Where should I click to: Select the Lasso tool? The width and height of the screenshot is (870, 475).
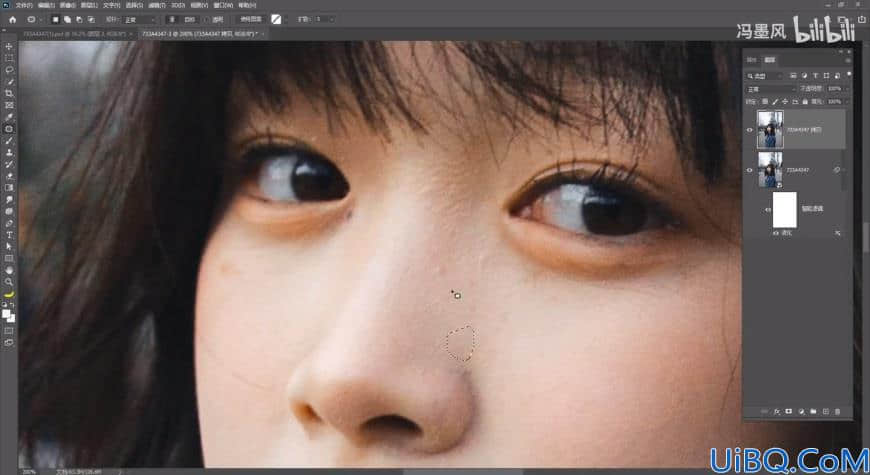click(x=9, y=70)
